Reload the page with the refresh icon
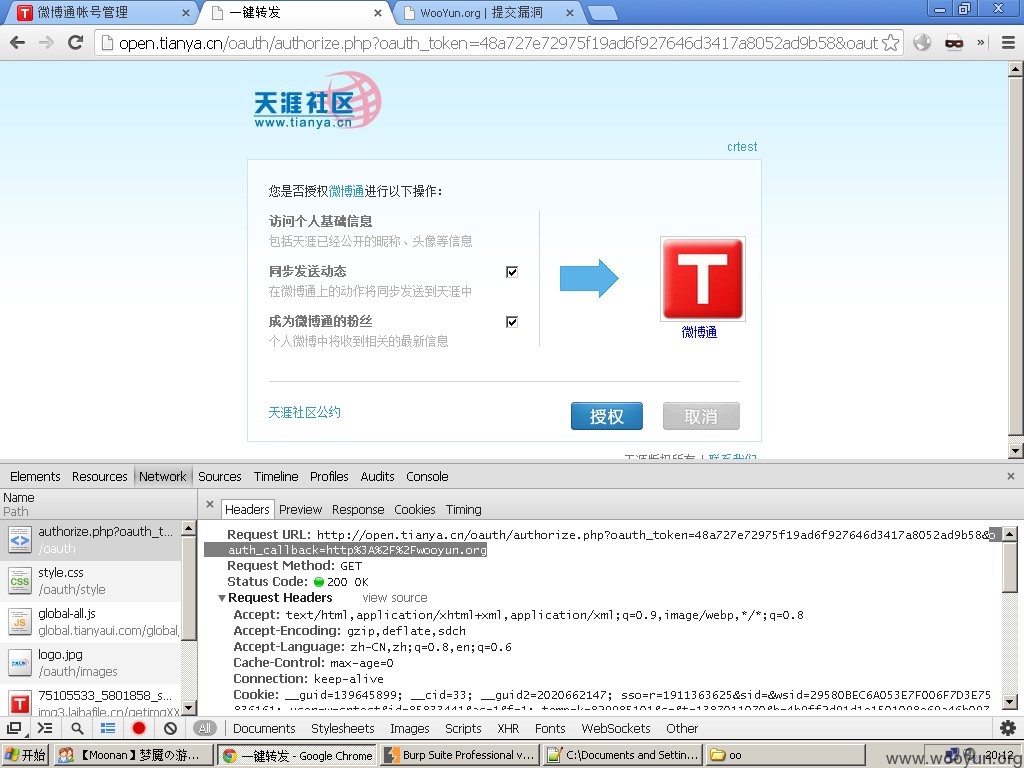The image size is (1024, 768). pos(76,43)
